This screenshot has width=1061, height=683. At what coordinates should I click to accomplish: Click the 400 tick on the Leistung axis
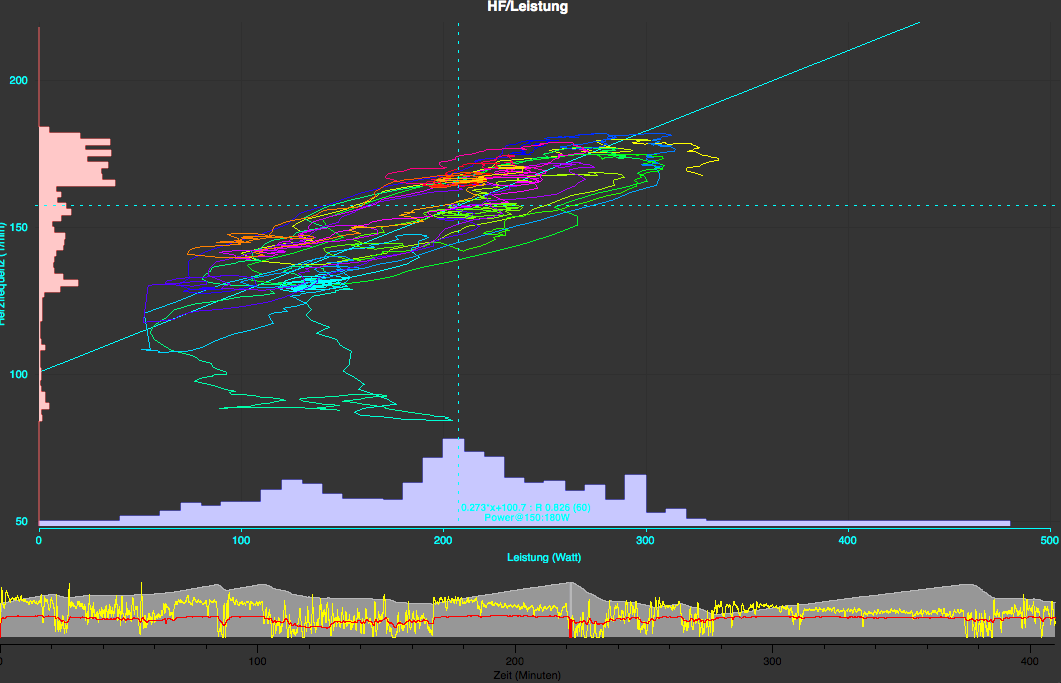coord(847,540)
